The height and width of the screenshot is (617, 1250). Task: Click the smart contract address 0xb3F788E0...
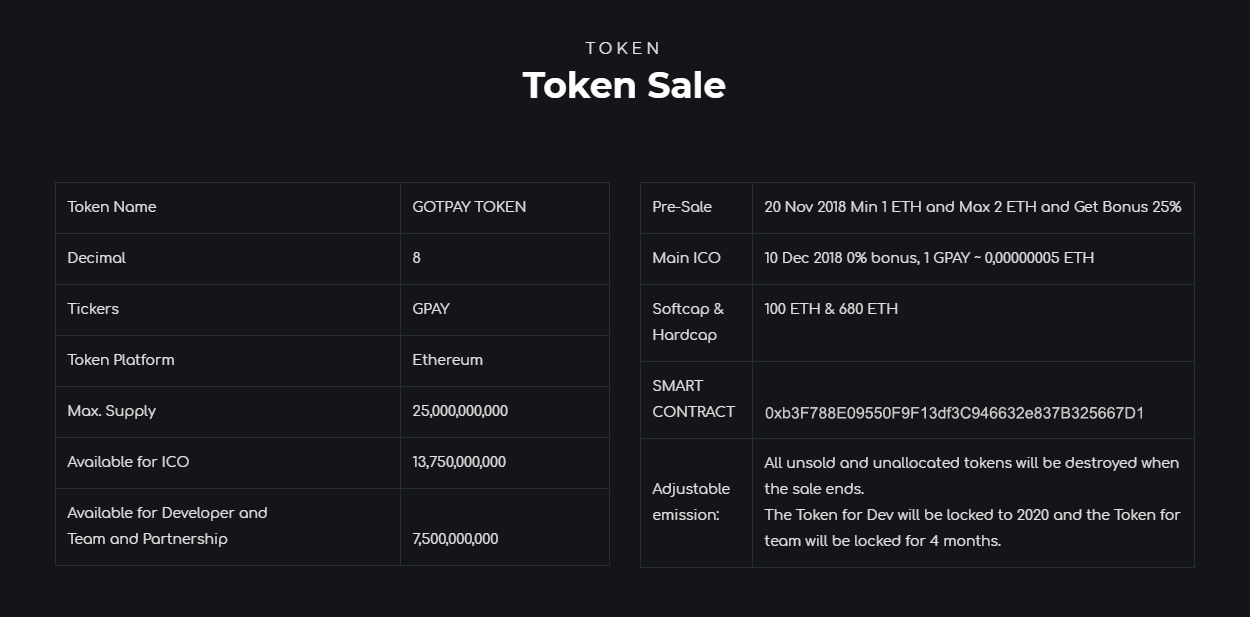coord(954,413)
